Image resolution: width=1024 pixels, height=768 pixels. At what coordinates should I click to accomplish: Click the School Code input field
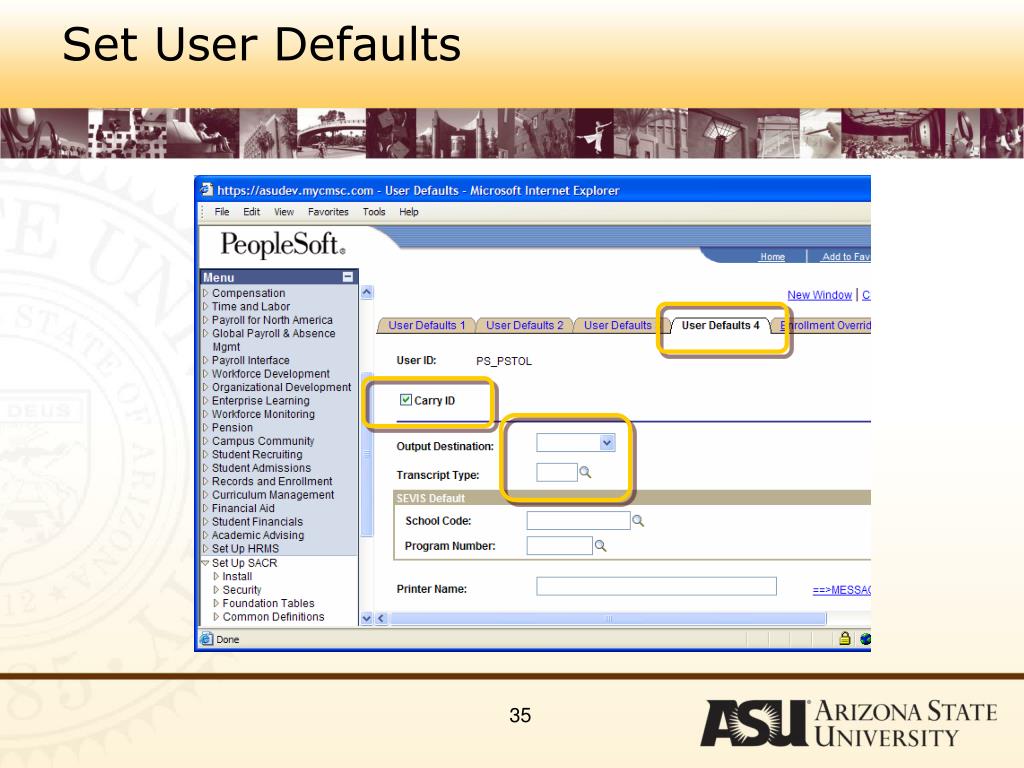(578, 520)
